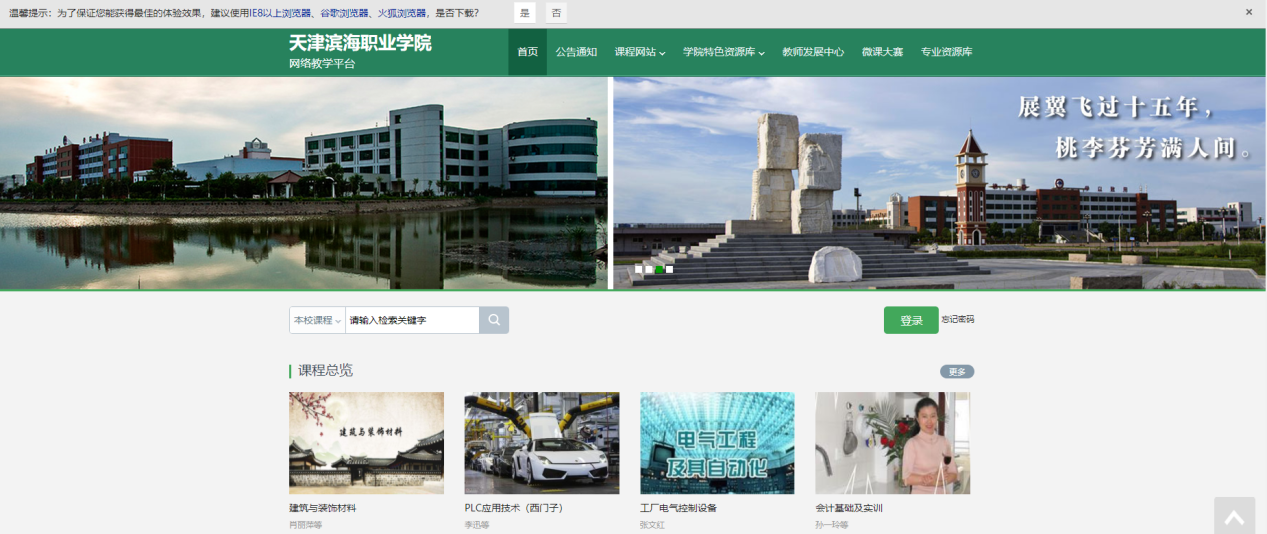
Task: Expand the 学院特色资源库 navigation dropdown
Action: coord(723,52)
